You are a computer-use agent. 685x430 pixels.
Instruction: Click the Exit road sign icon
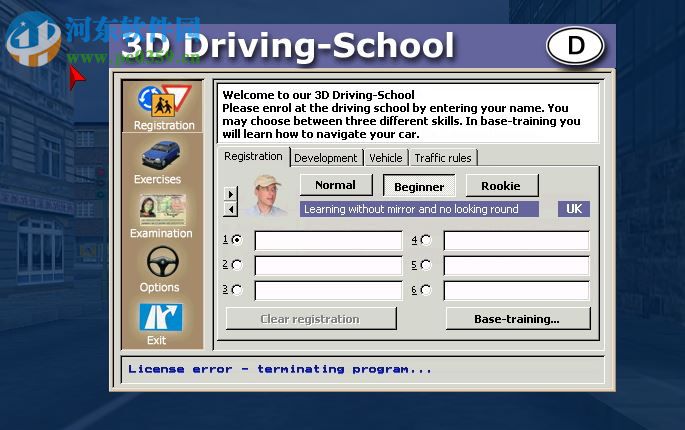[x=160, y=316]
